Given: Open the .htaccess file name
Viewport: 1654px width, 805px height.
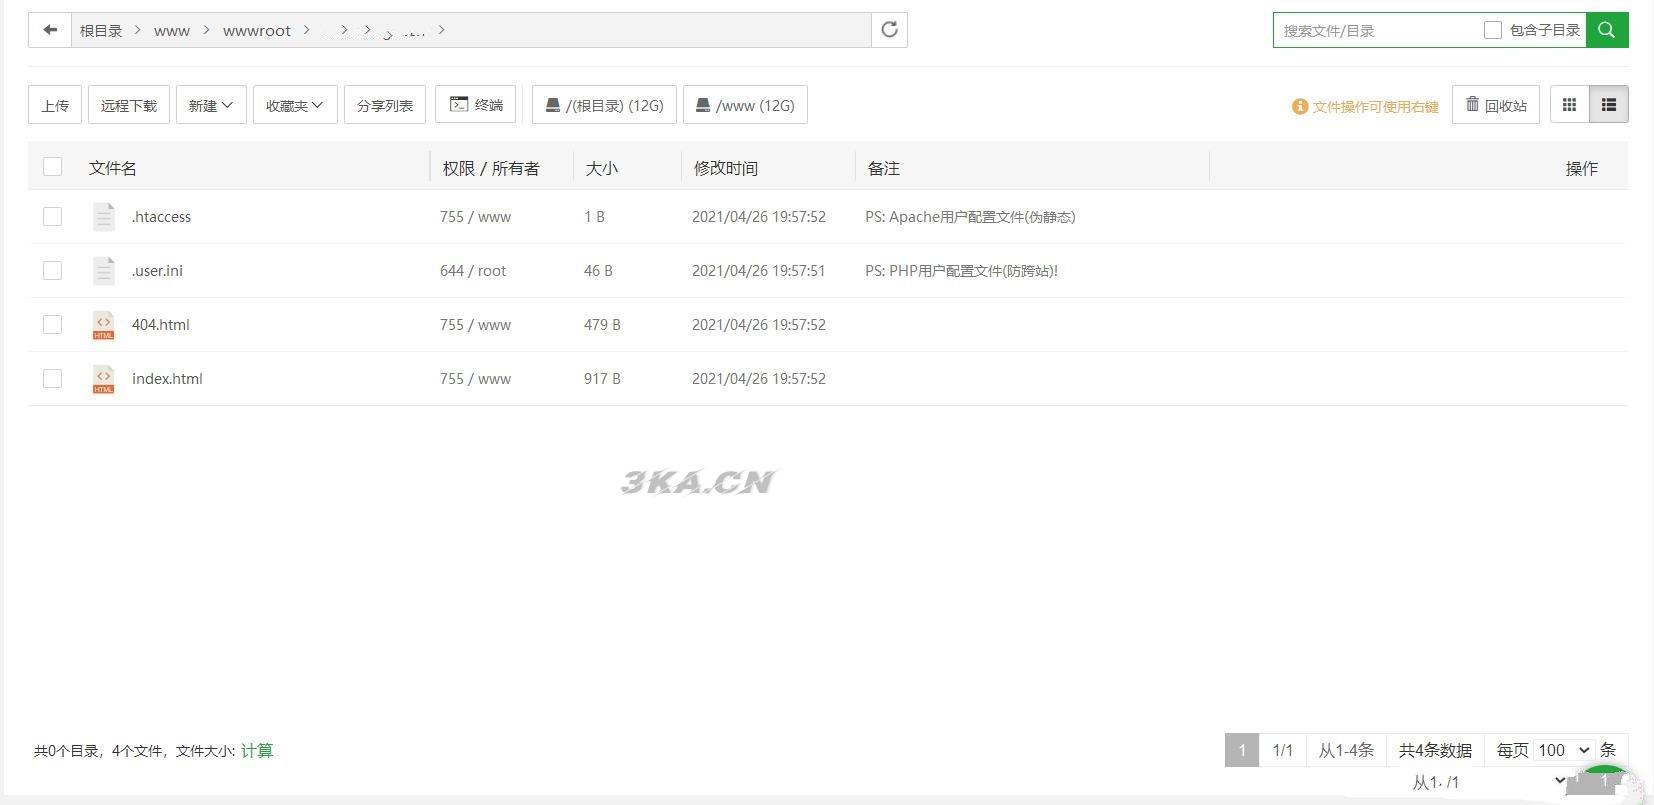Looking at the screenshot, I should [x=161, y=217].
